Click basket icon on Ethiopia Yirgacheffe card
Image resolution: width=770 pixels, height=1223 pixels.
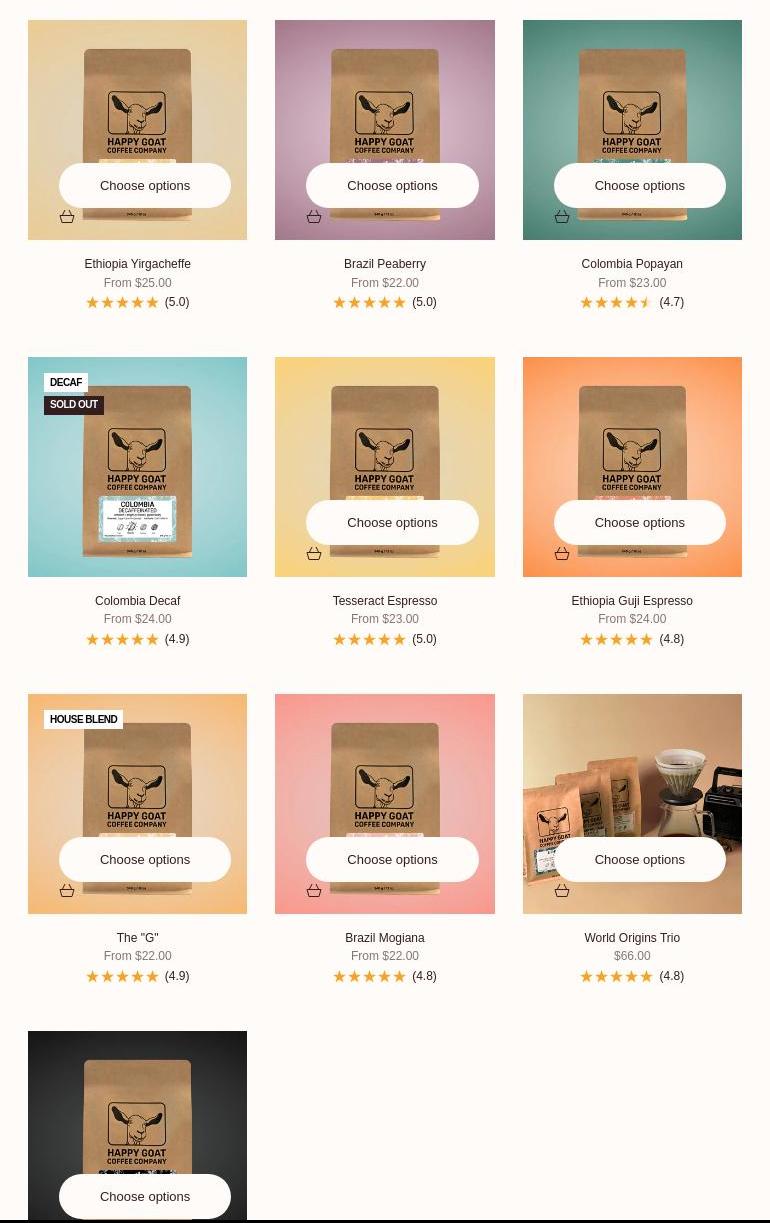(67, 217)
